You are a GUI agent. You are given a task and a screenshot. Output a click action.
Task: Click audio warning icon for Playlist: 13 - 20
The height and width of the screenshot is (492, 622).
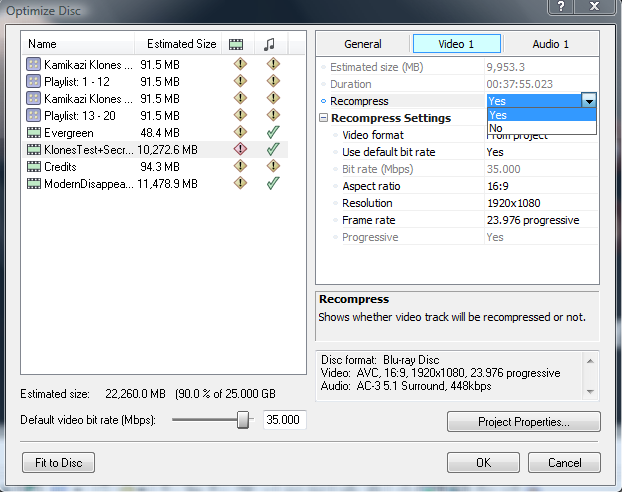tap(271, 115)
